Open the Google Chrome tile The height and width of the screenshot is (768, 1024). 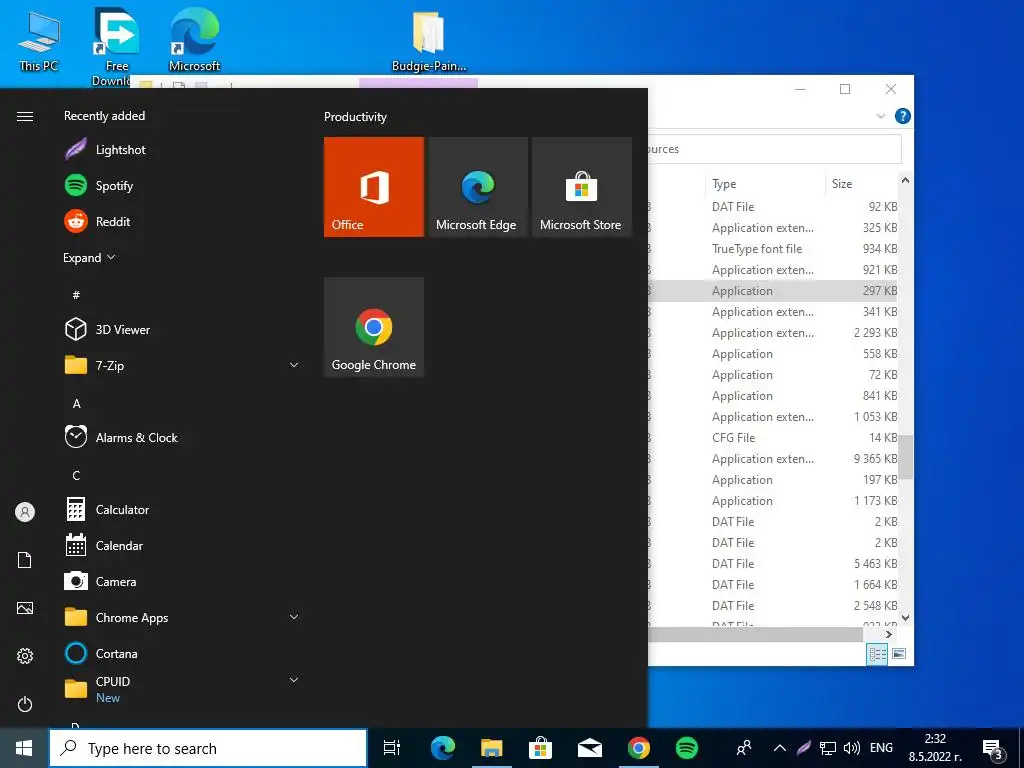click(x=374, y=327)
